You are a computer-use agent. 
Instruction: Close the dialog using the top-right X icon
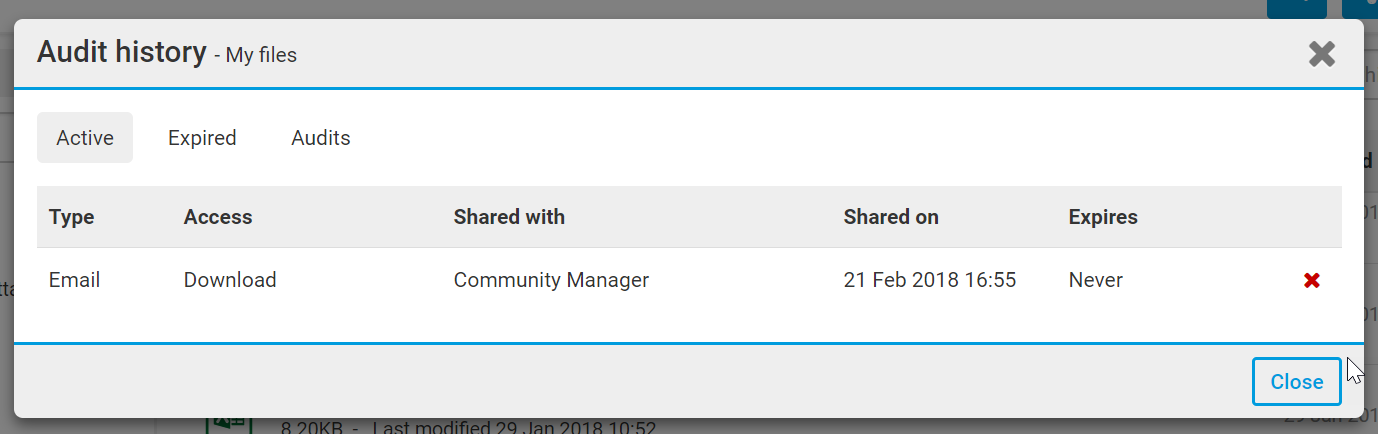coord(1322,54)
